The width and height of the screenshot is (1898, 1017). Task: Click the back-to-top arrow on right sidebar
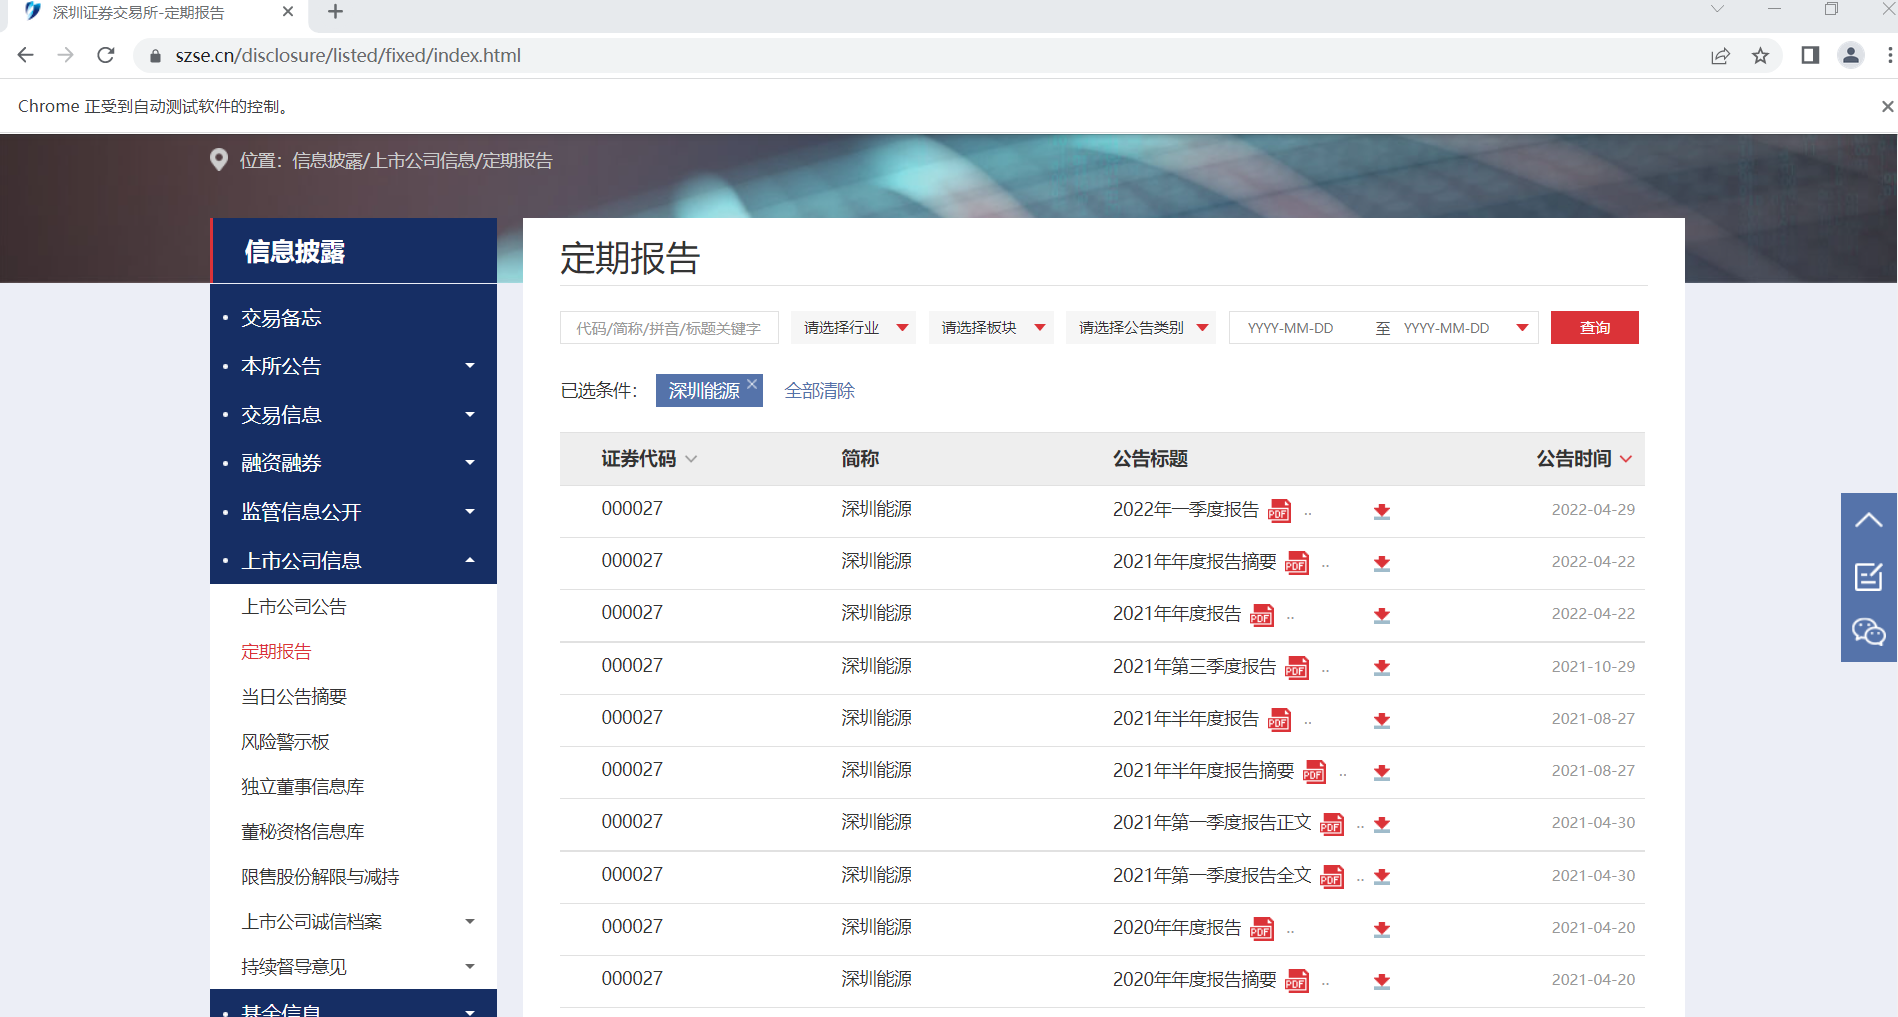[1868, 521]
